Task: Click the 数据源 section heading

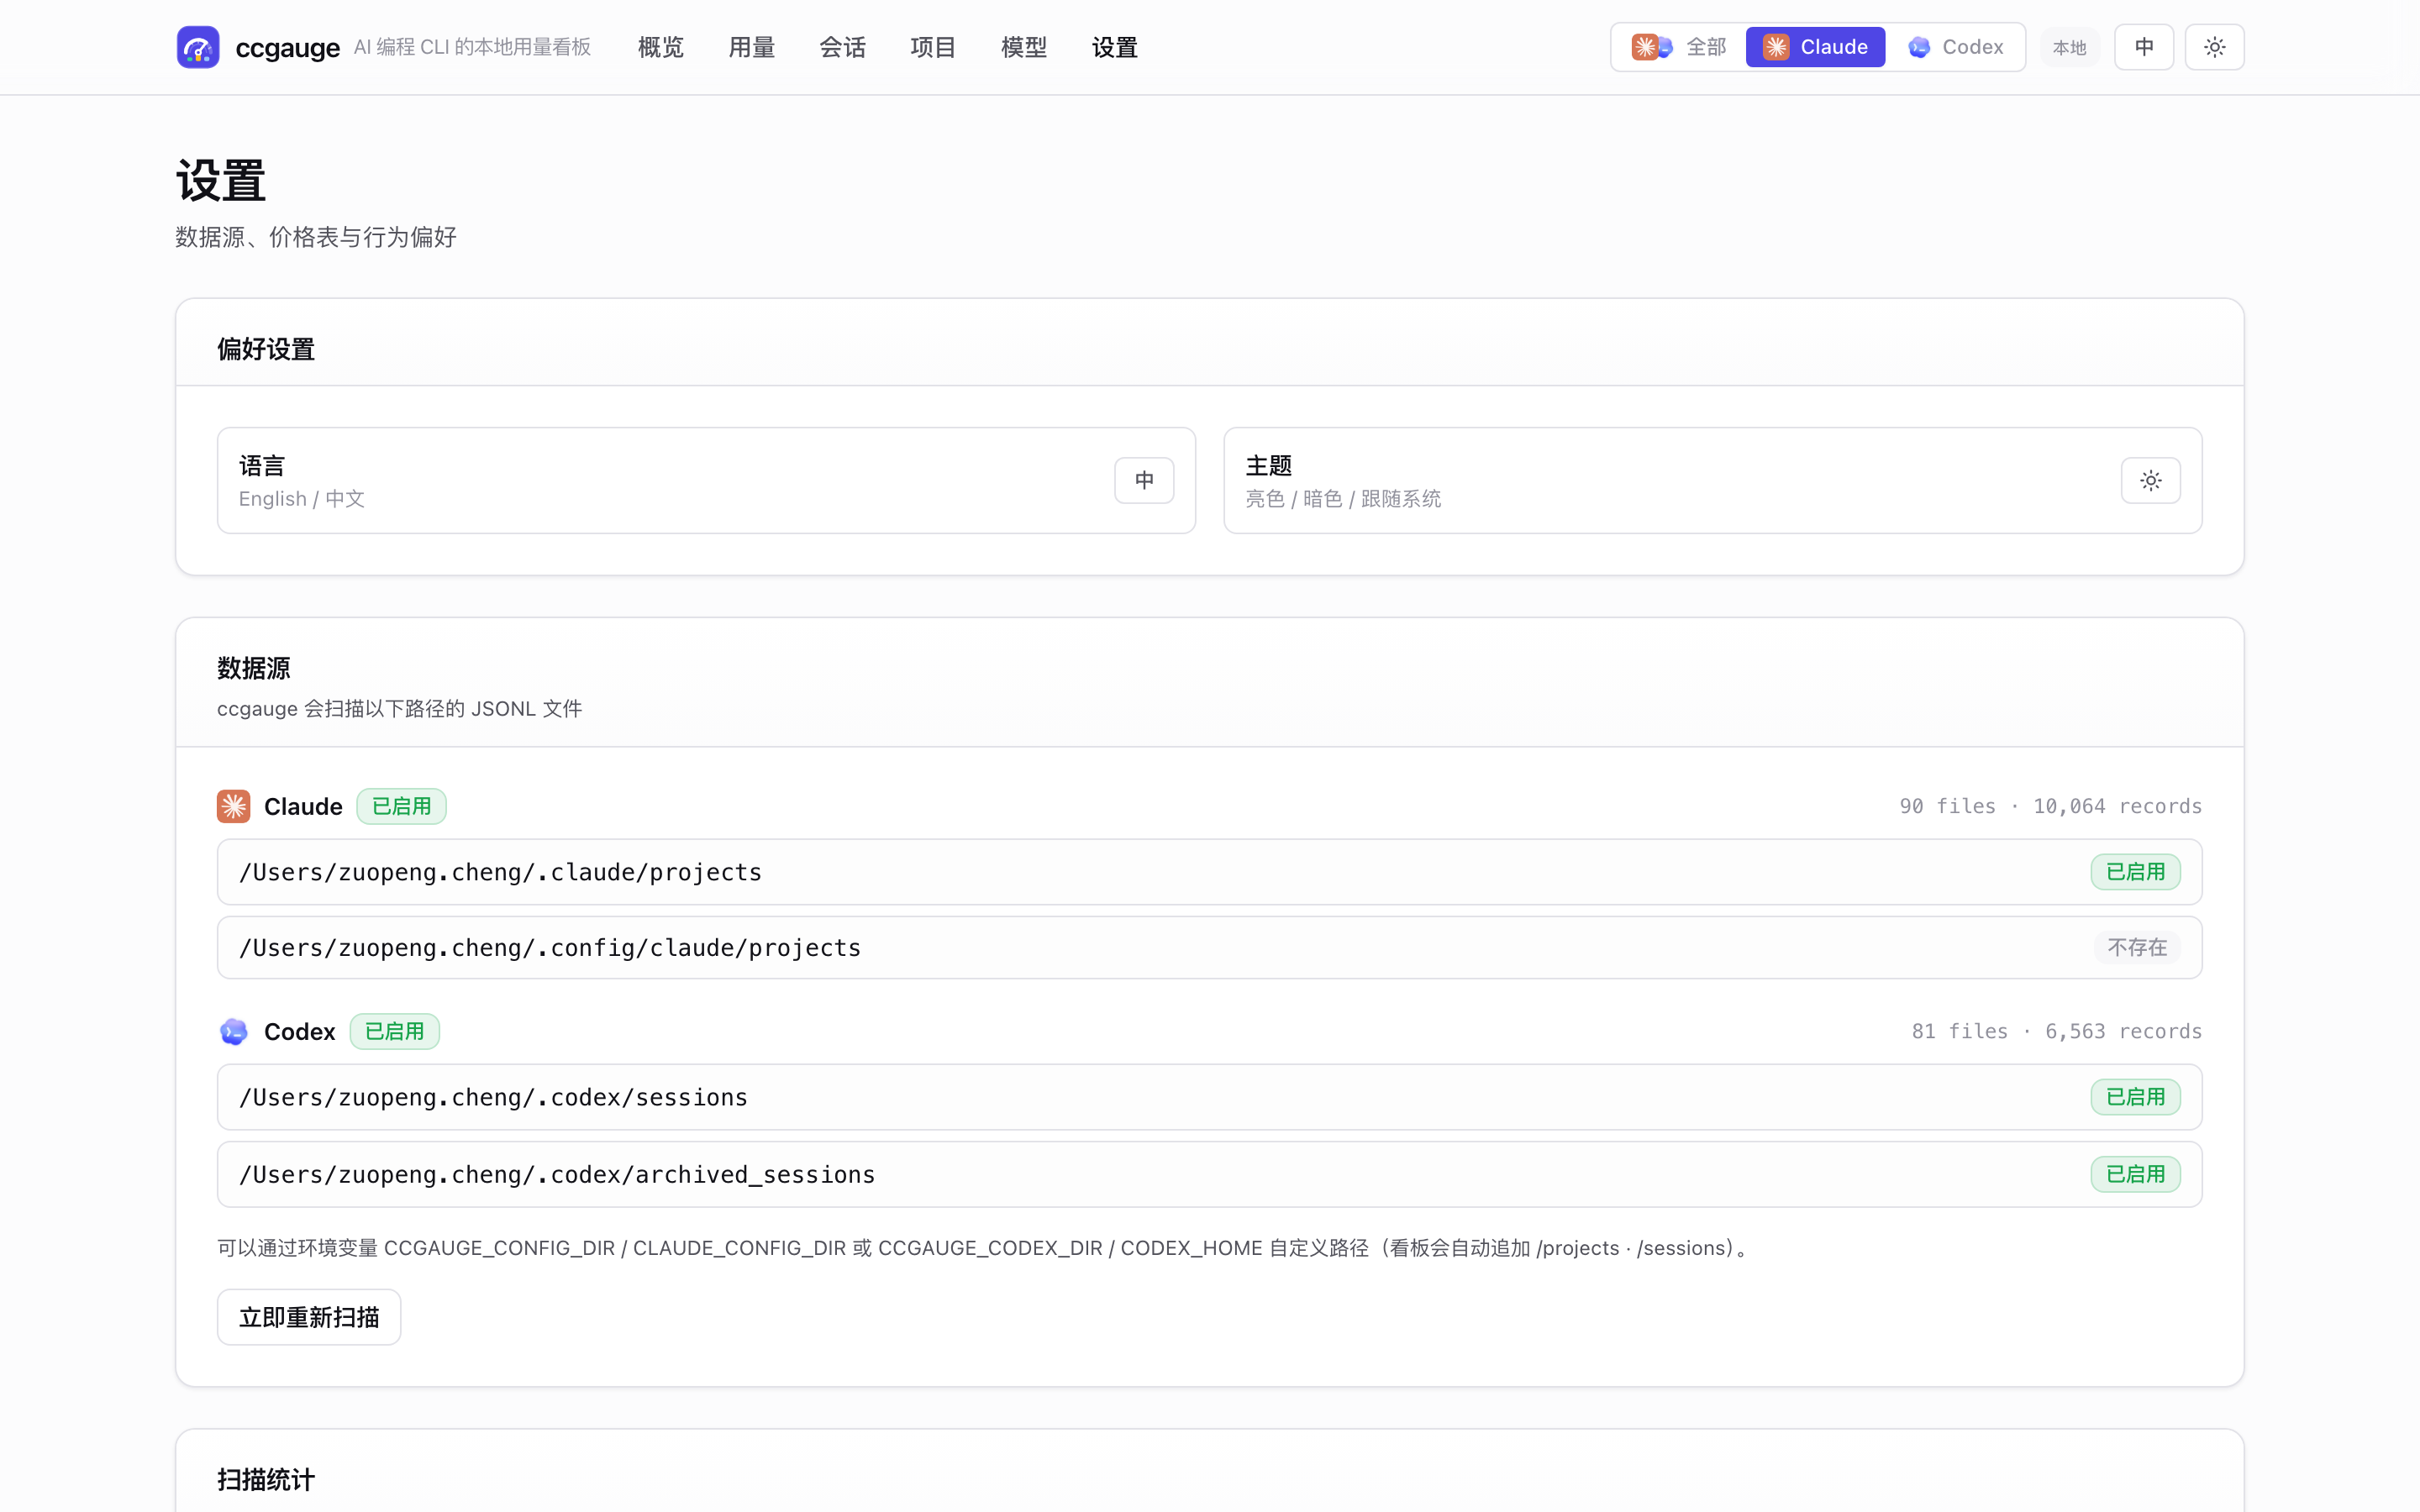Action: [x=254, y=668]
